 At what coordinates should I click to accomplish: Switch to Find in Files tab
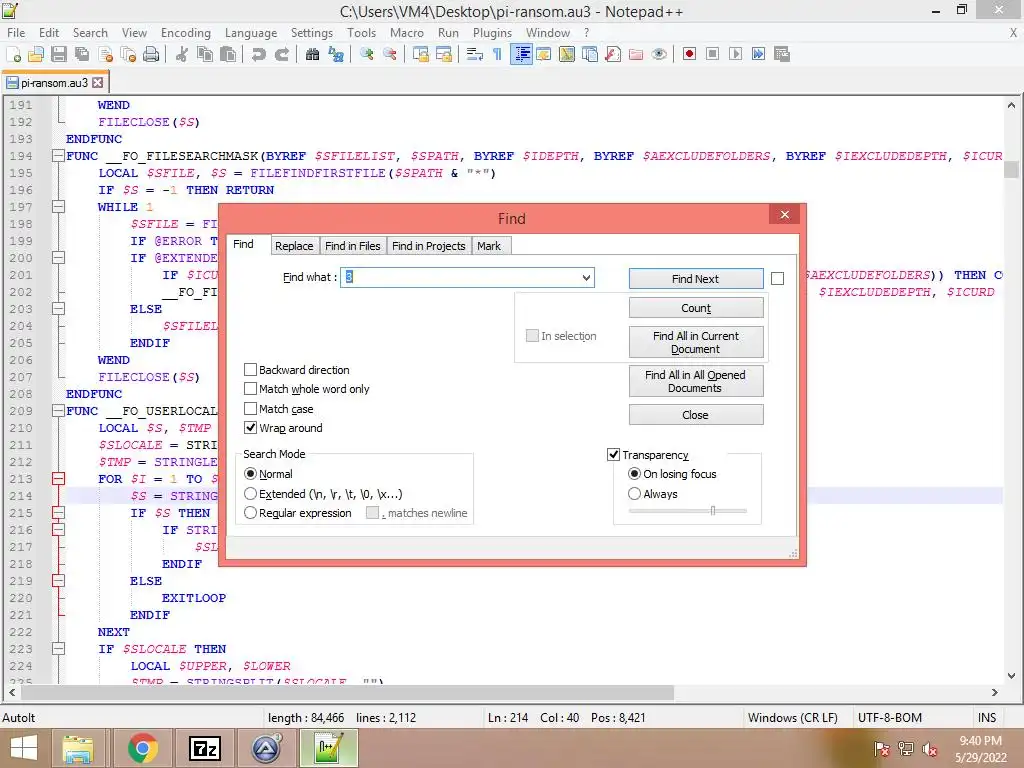point(353,246)
